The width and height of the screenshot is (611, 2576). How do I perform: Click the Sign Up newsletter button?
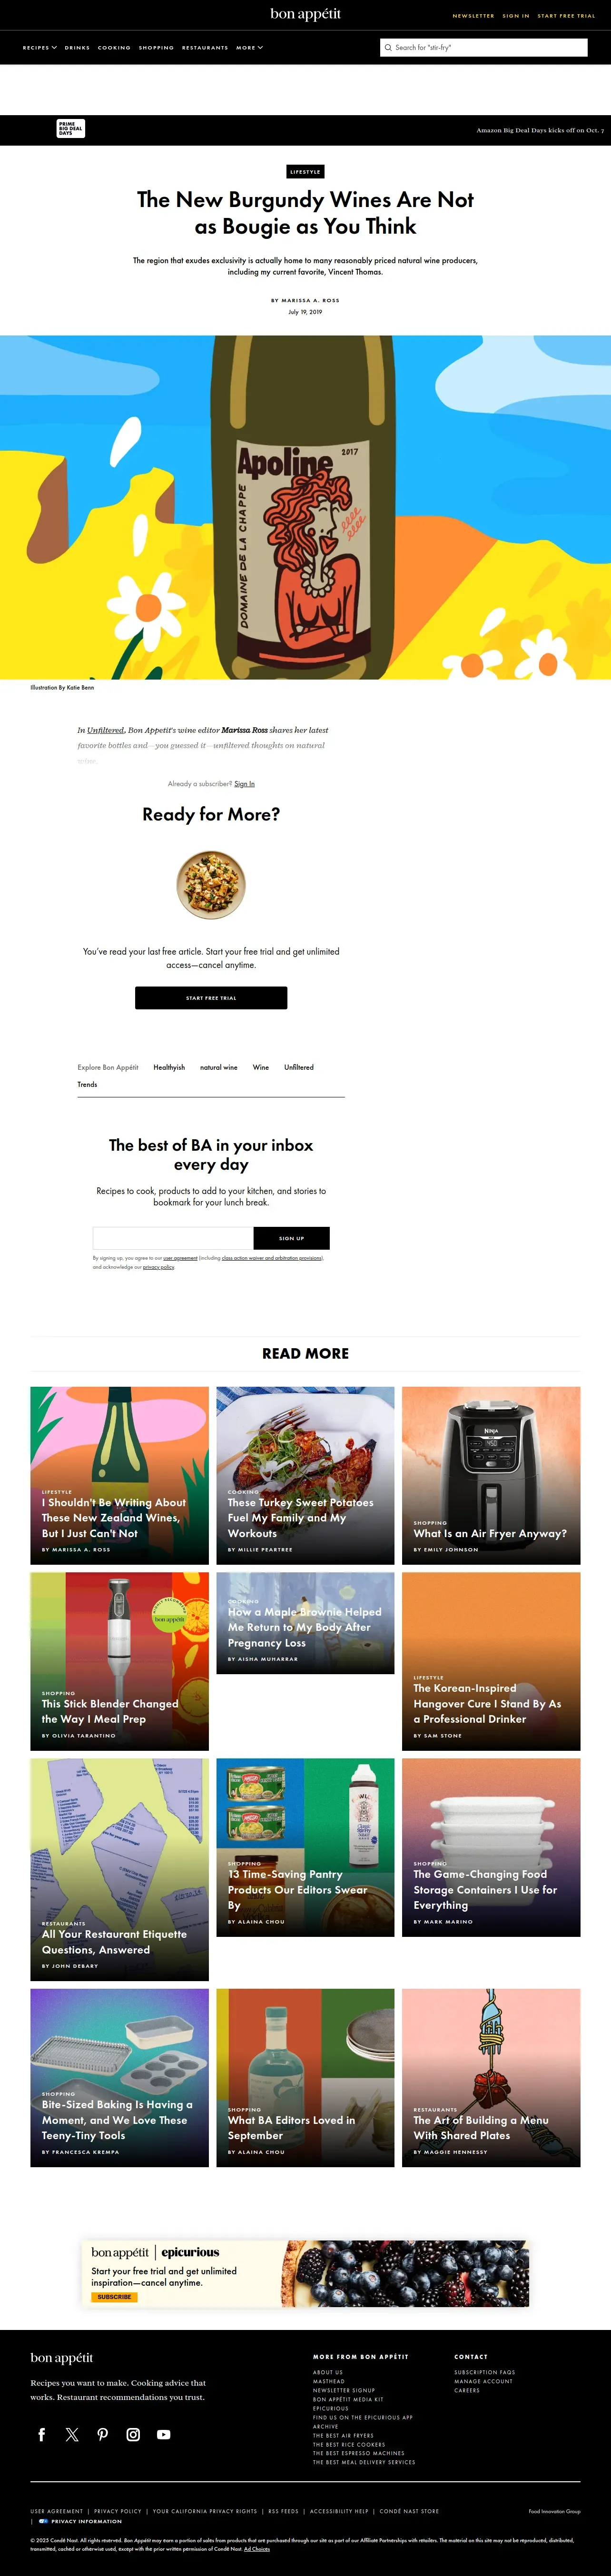[291, 1238]
